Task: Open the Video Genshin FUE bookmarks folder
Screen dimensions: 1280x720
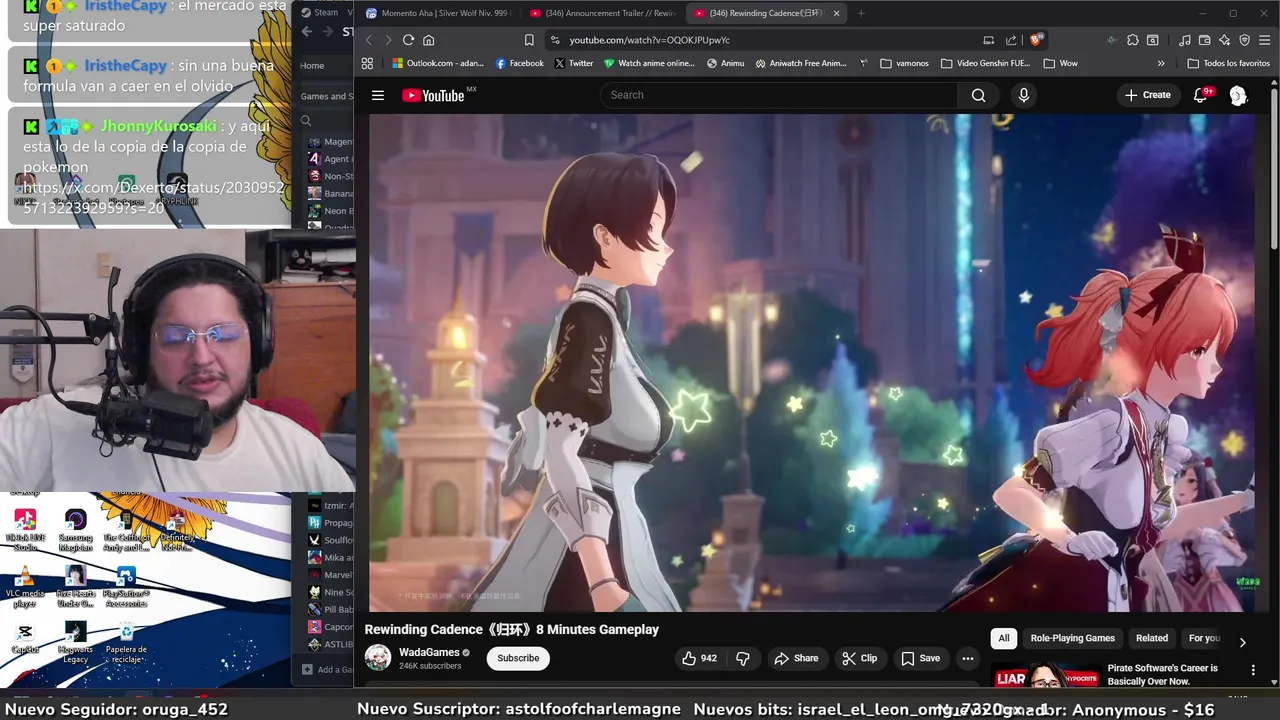Action: tap(985, 63)
